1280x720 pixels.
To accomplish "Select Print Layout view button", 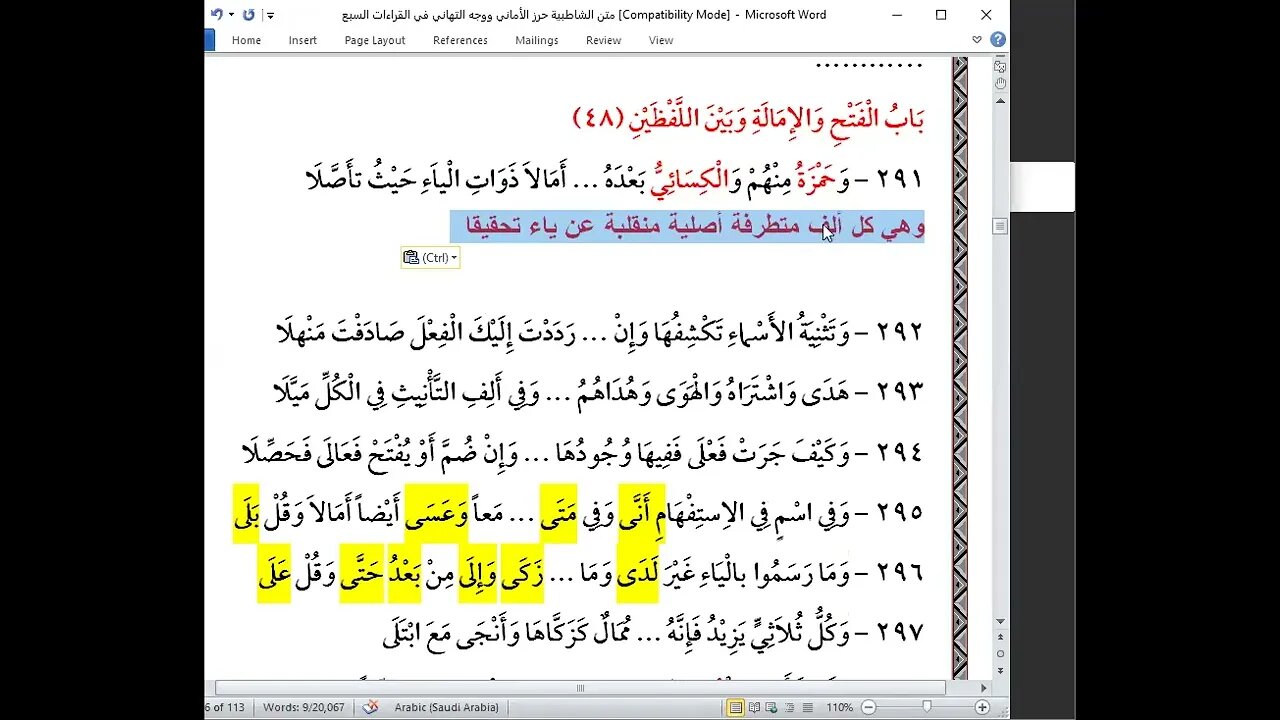I will (x=736, y=707).
